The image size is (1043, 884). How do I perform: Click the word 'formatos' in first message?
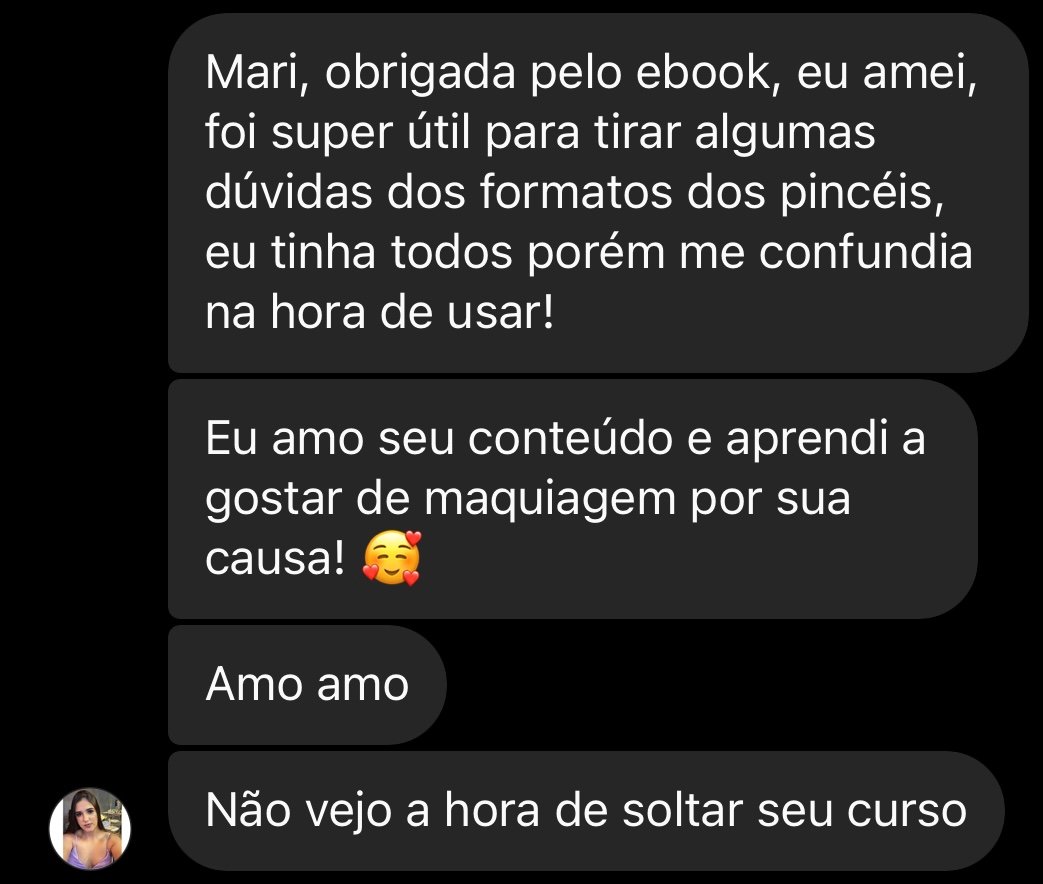pos(575,193)
